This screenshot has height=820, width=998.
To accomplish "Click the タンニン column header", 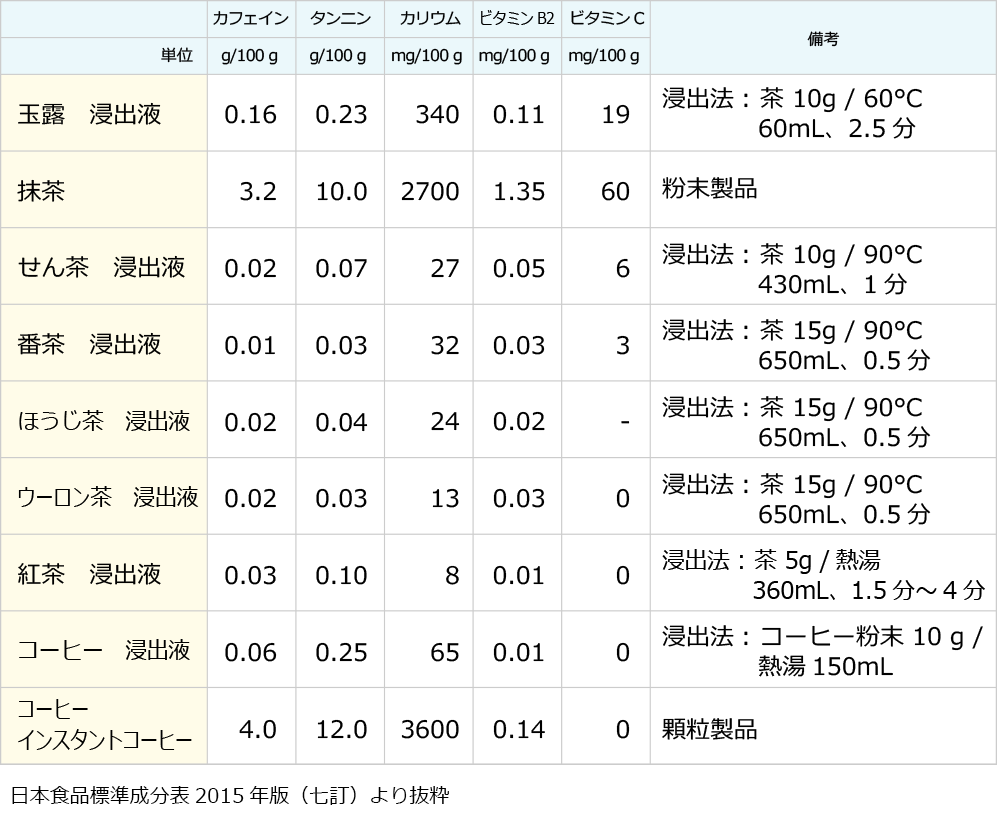I will click(340, 19).
